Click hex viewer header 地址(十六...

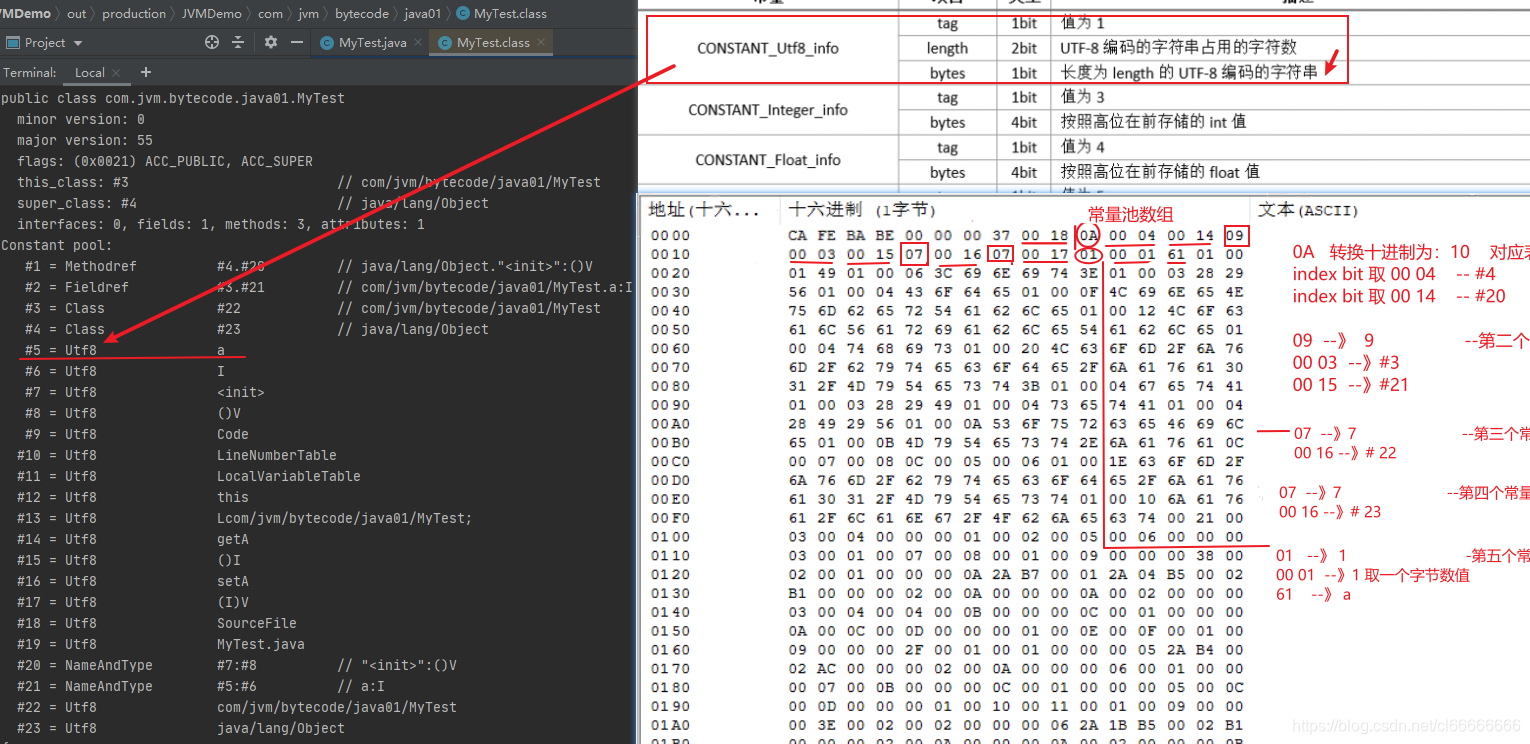(703, 209)
